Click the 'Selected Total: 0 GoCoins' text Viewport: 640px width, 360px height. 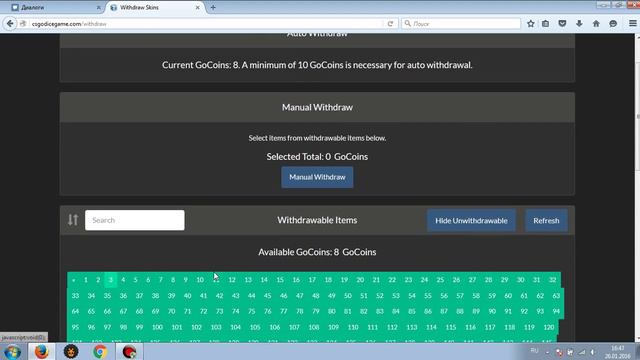pyautogui.click(x=317, y=157)
